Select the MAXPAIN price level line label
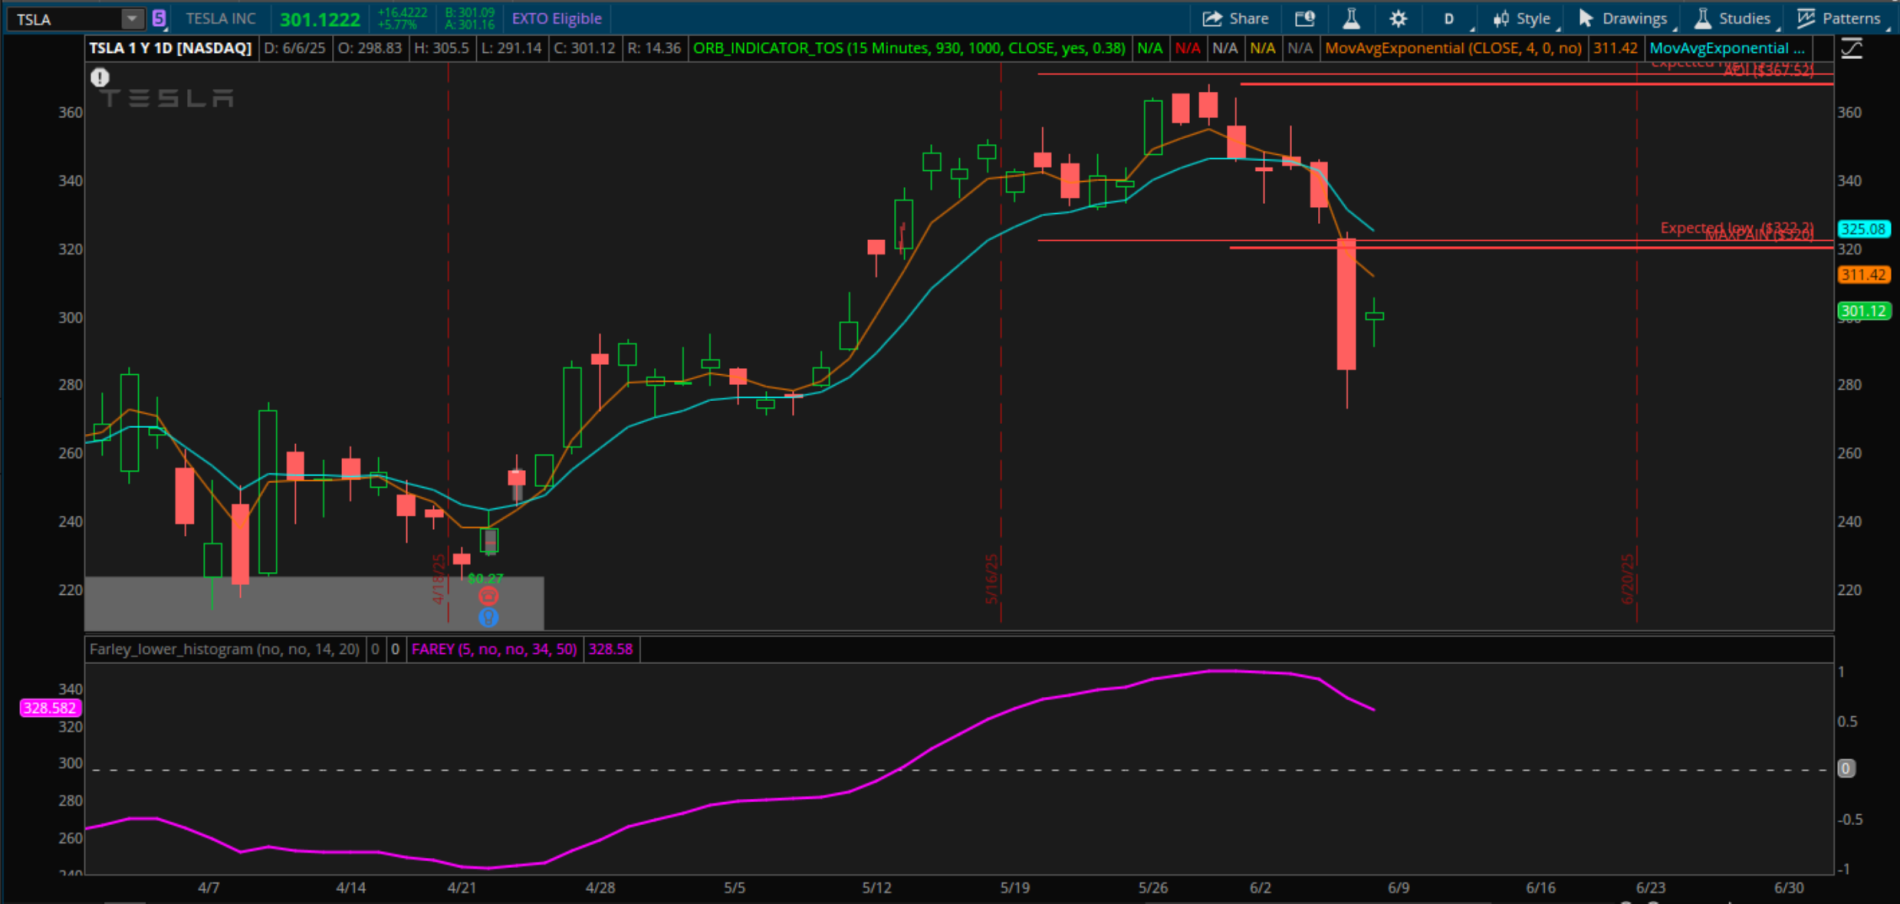Image resolution: width=1900 pixels, height=904 pixels. click(1759, 235)
